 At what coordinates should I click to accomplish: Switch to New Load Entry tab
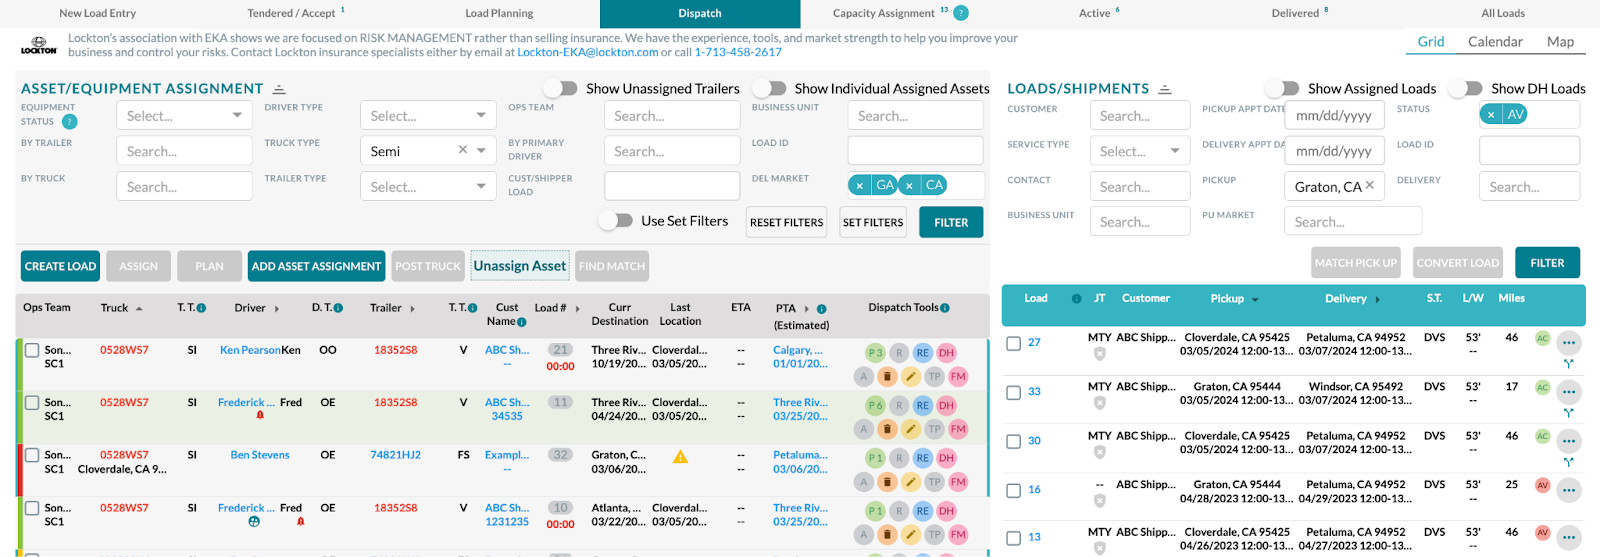(97, 13)
